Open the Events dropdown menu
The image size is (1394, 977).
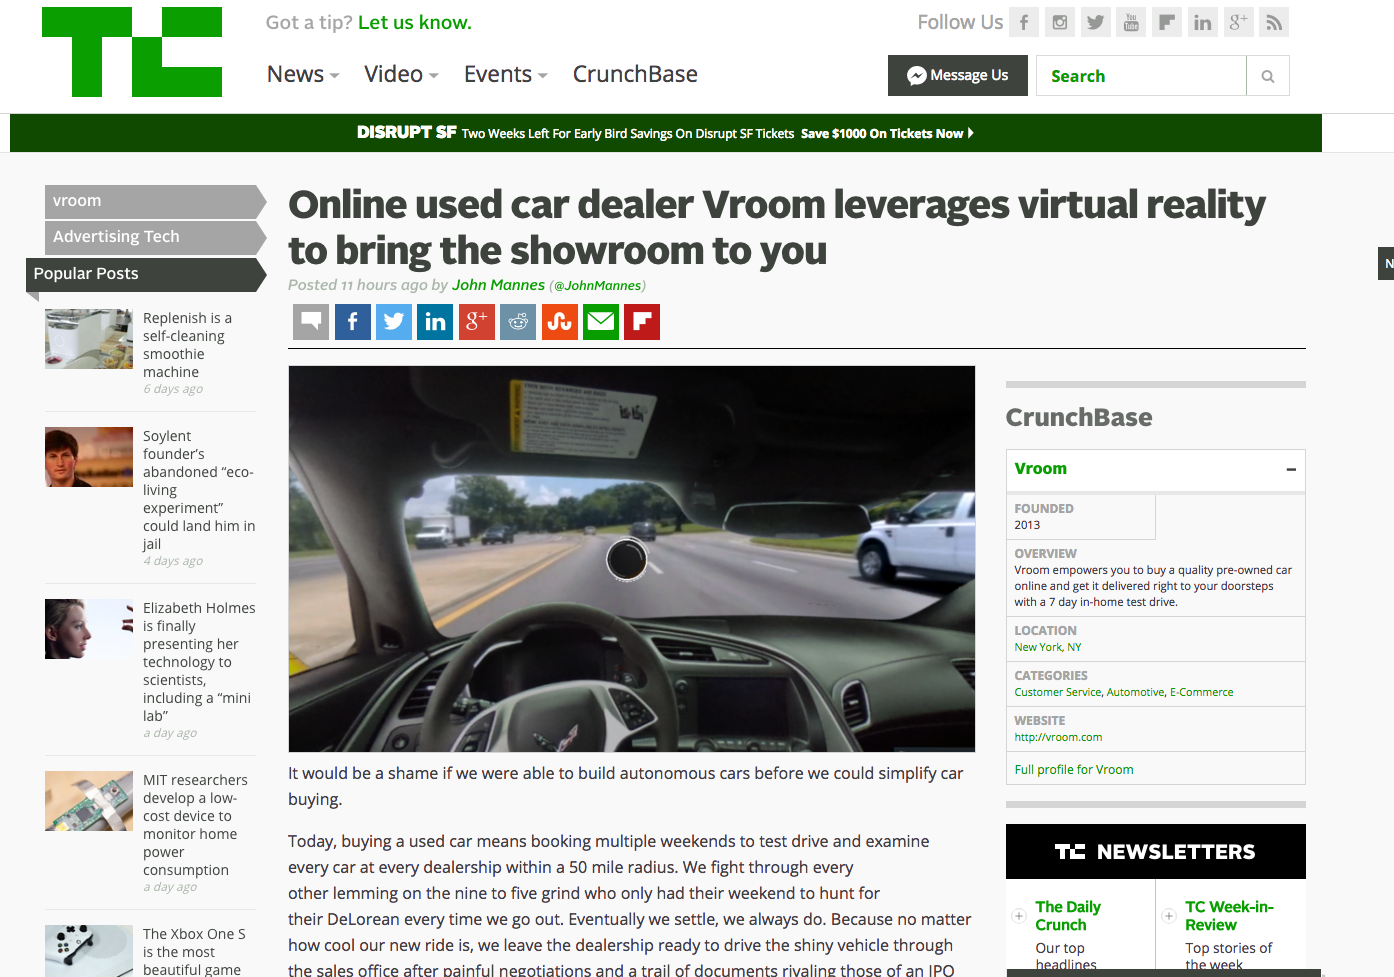[505, 74]
